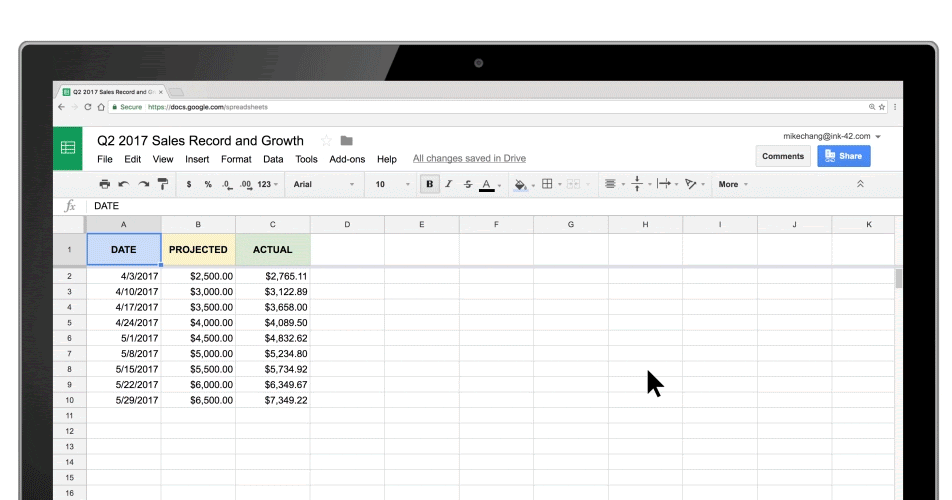This screenshot has width=952, height=500.
Task: Expand the More toolbar dropdown
Action: (x=733, y=184)
